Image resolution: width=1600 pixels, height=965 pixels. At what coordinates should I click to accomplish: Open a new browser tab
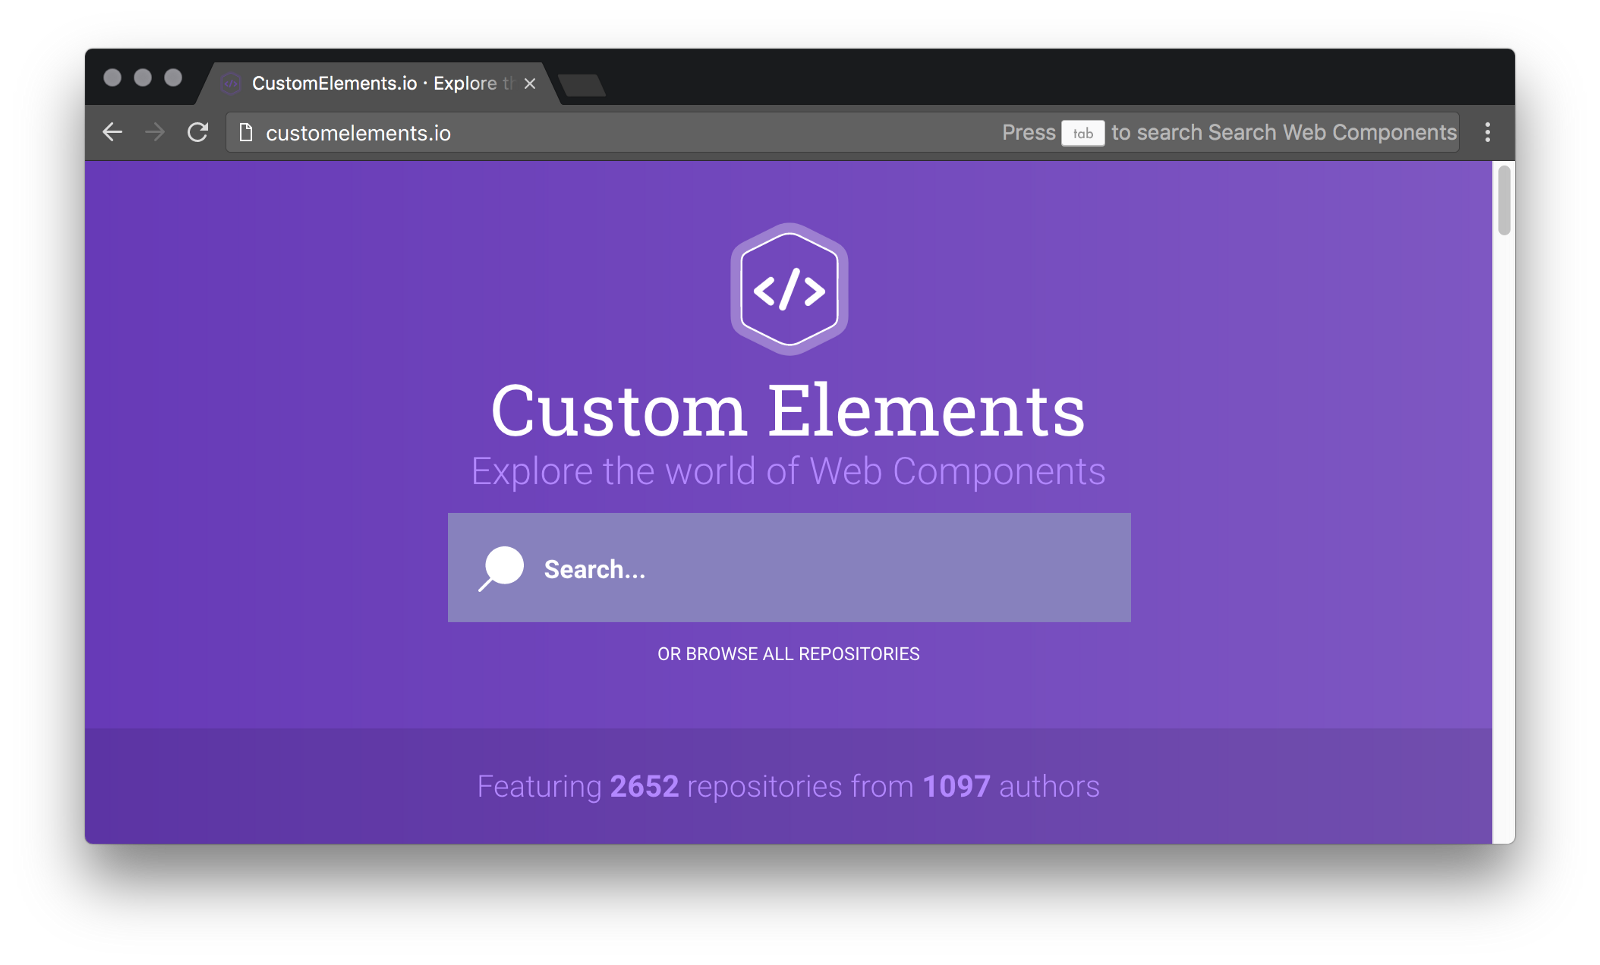click(582, 86)
